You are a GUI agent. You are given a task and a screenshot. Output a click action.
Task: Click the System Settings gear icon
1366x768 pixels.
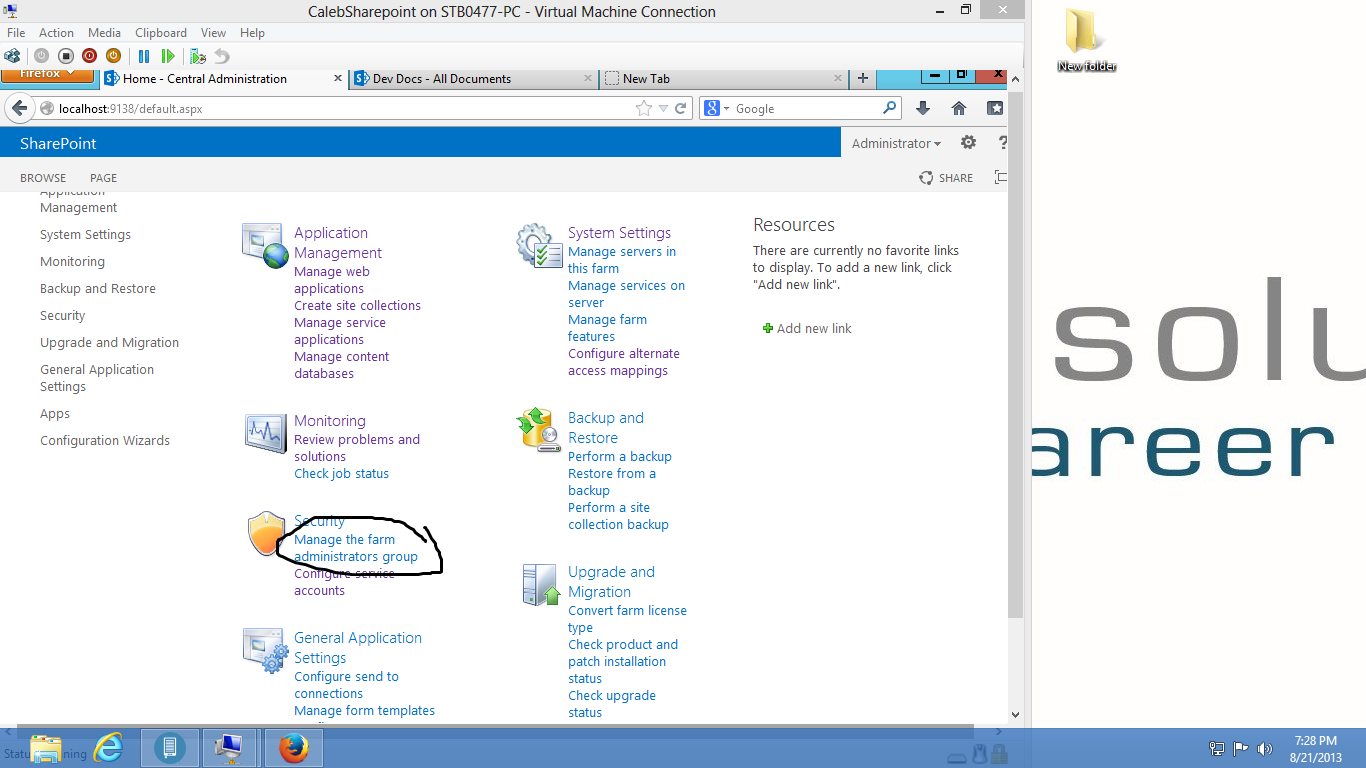[x=539, y=246]
